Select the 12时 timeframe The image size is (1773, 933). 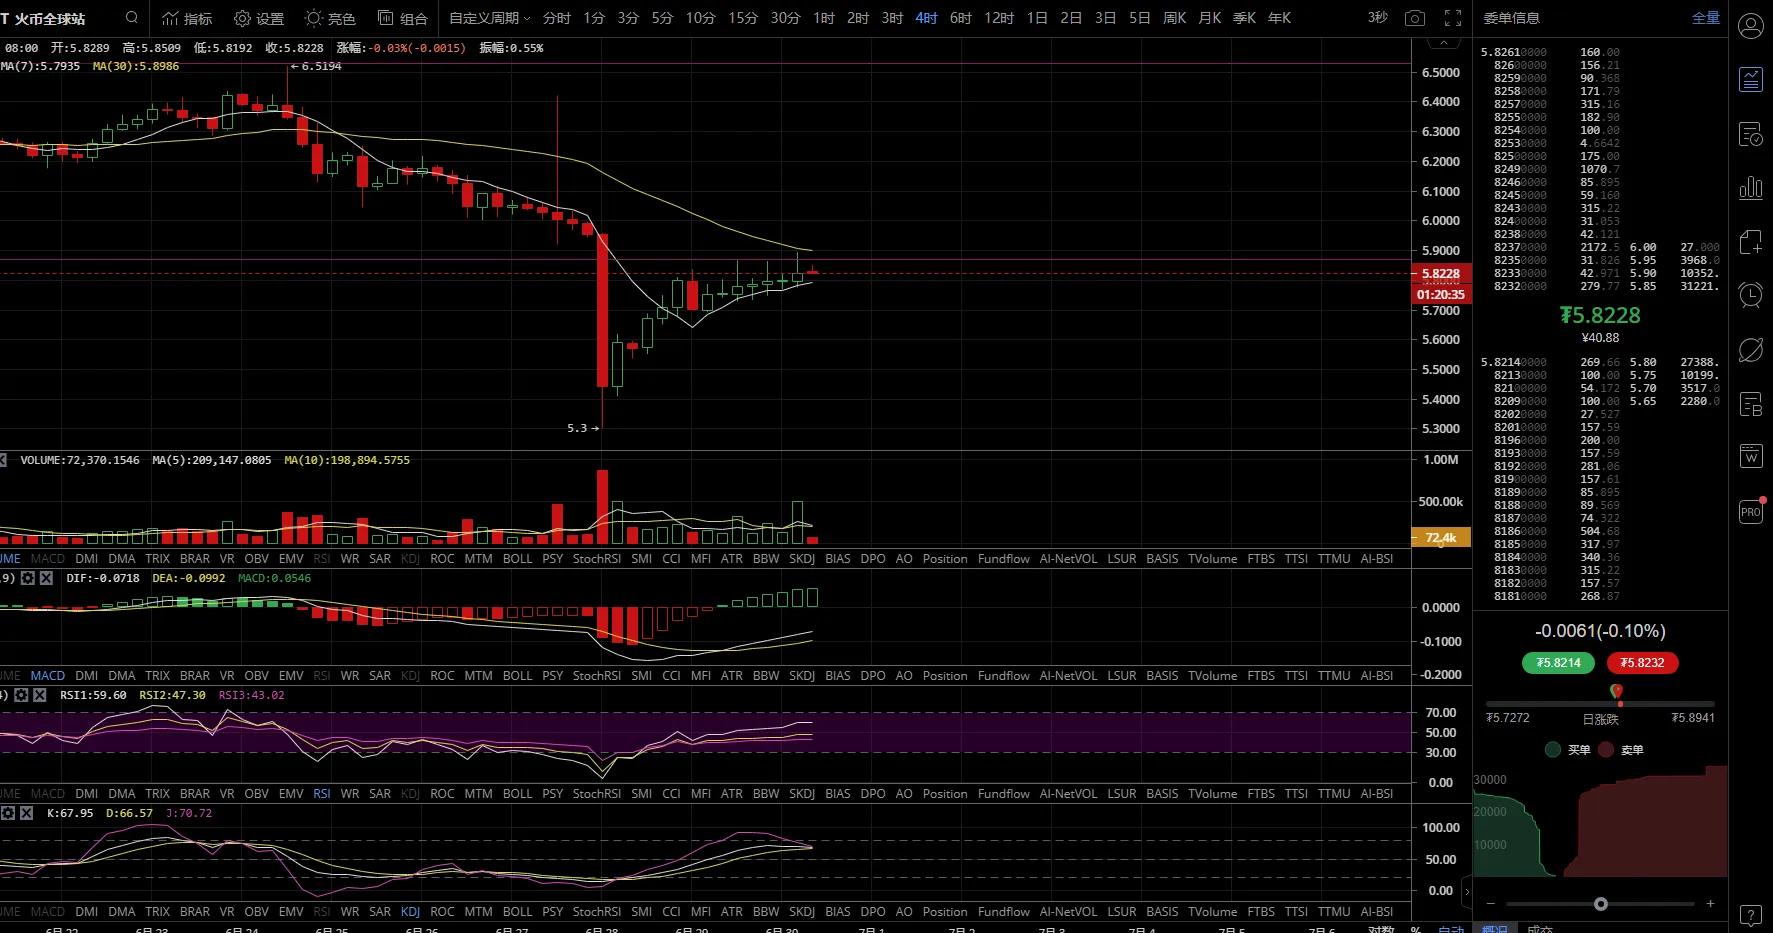(999, 18)
